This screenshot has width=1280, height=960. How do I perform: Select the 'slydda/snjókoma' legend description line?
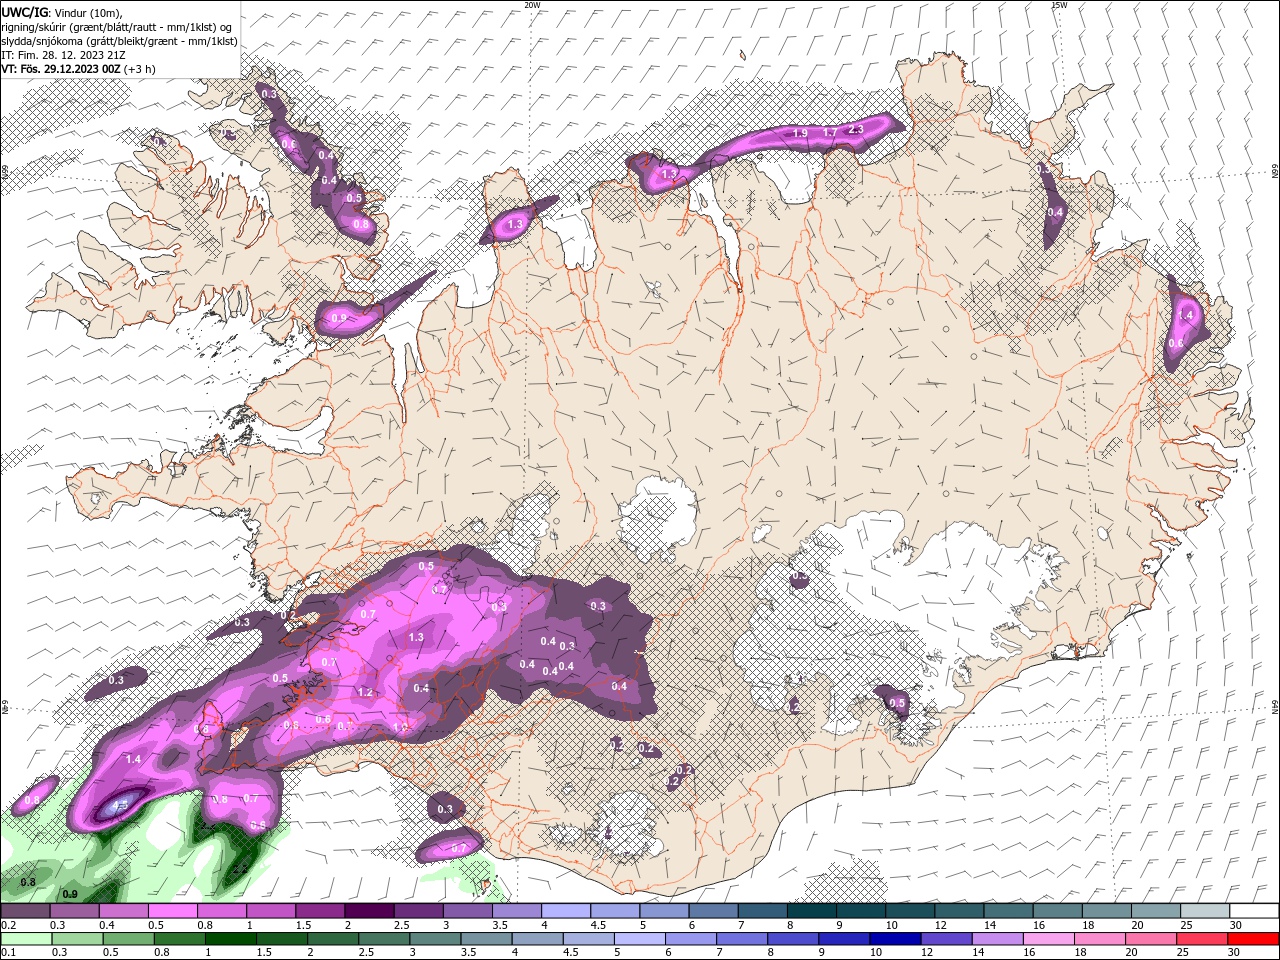(119, 41)
